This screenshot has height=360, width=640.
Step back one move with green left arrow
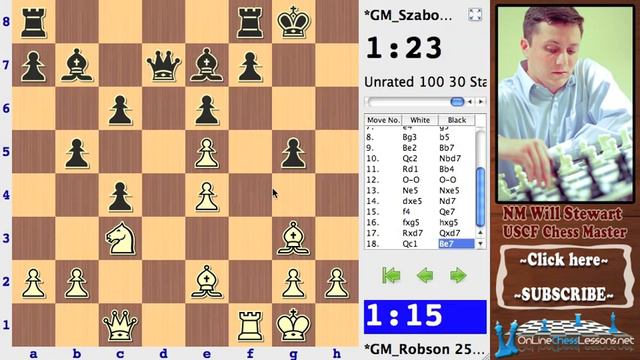click(x=424, y=276)
